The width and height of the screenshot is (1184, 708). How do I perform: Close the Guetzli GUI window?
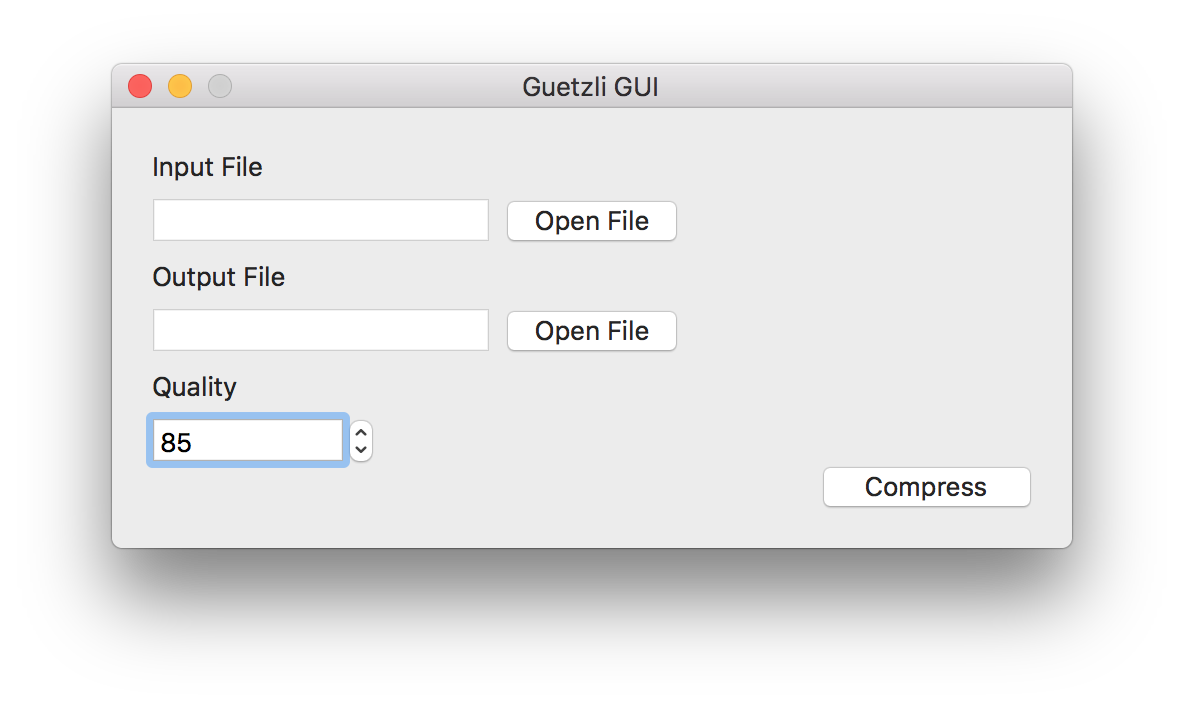pos(140,86)
